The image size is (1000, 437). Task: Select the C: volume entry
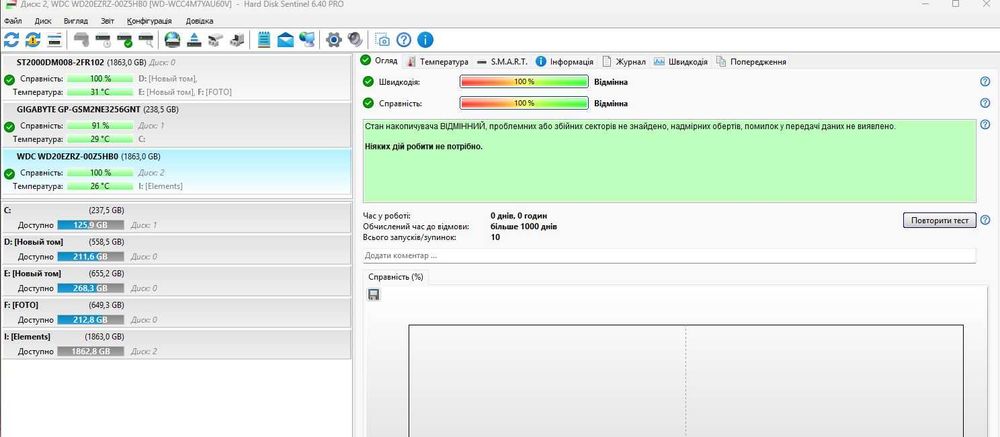pyautogui.click(x=177, y=217)
